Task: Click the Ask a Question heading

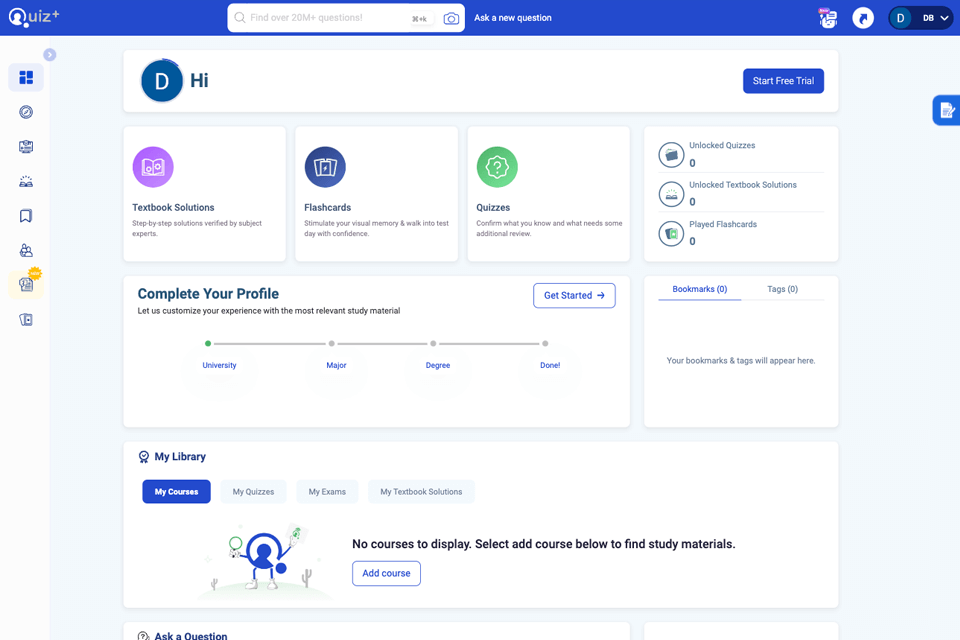Action: click(x=190, y=636)
